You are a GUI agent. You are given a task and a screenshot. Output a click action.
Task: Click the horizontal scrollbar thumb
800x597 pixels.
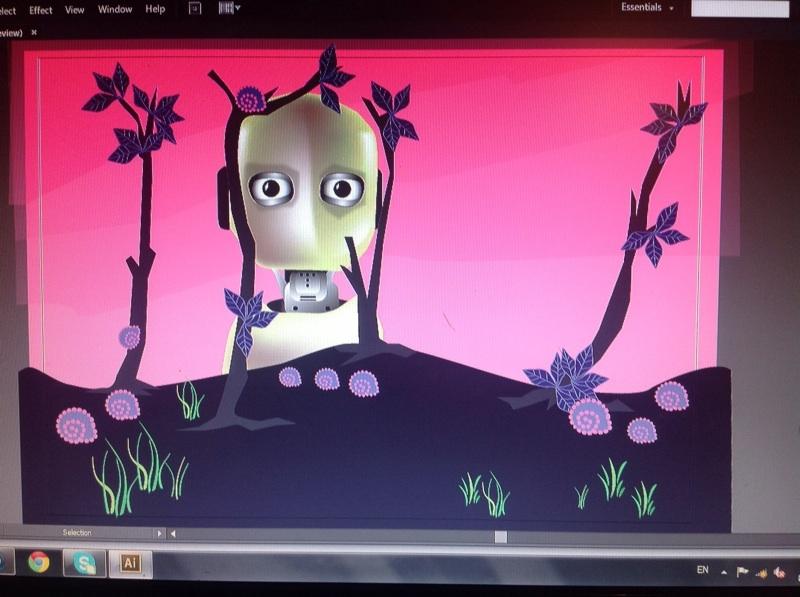pyautogui.click(x=500, y=536)
